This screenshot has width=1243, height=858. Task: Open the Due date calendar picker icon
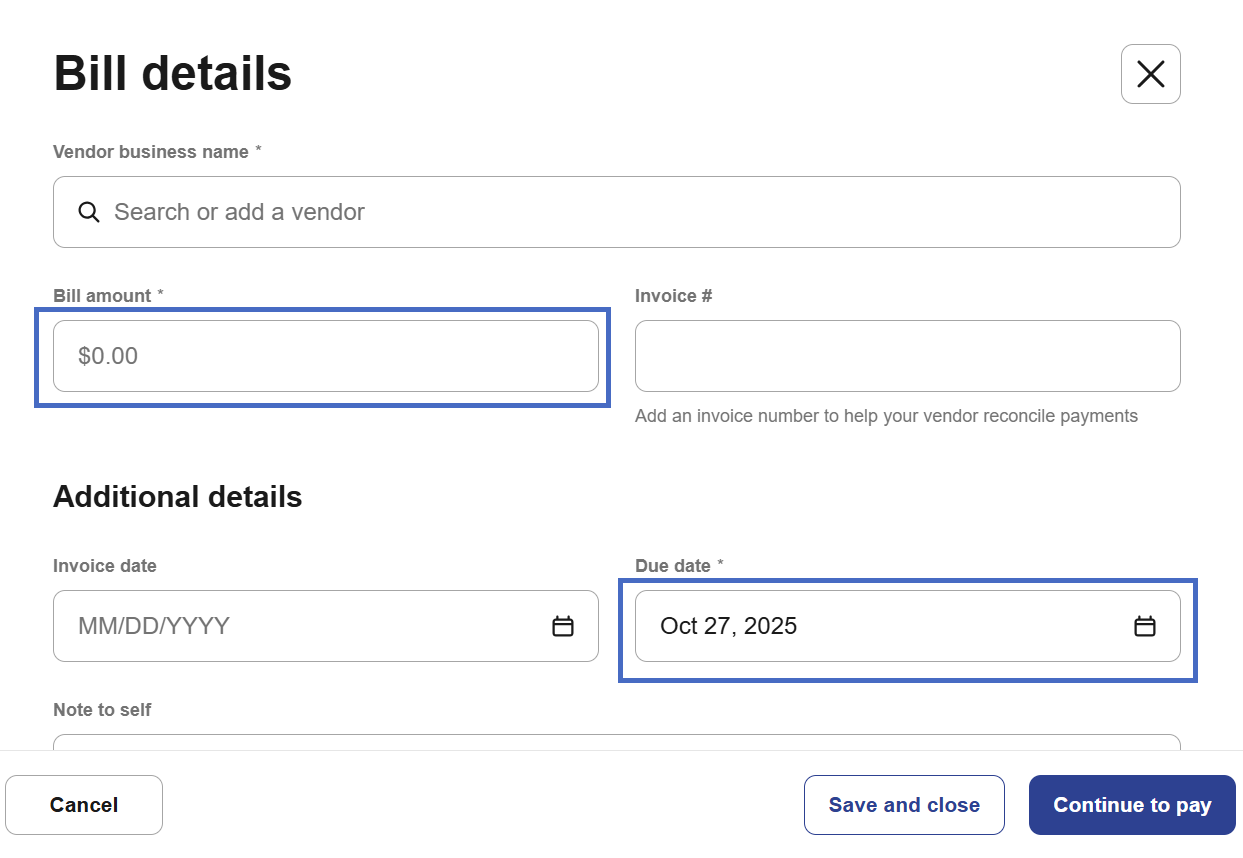[1144, 626]
